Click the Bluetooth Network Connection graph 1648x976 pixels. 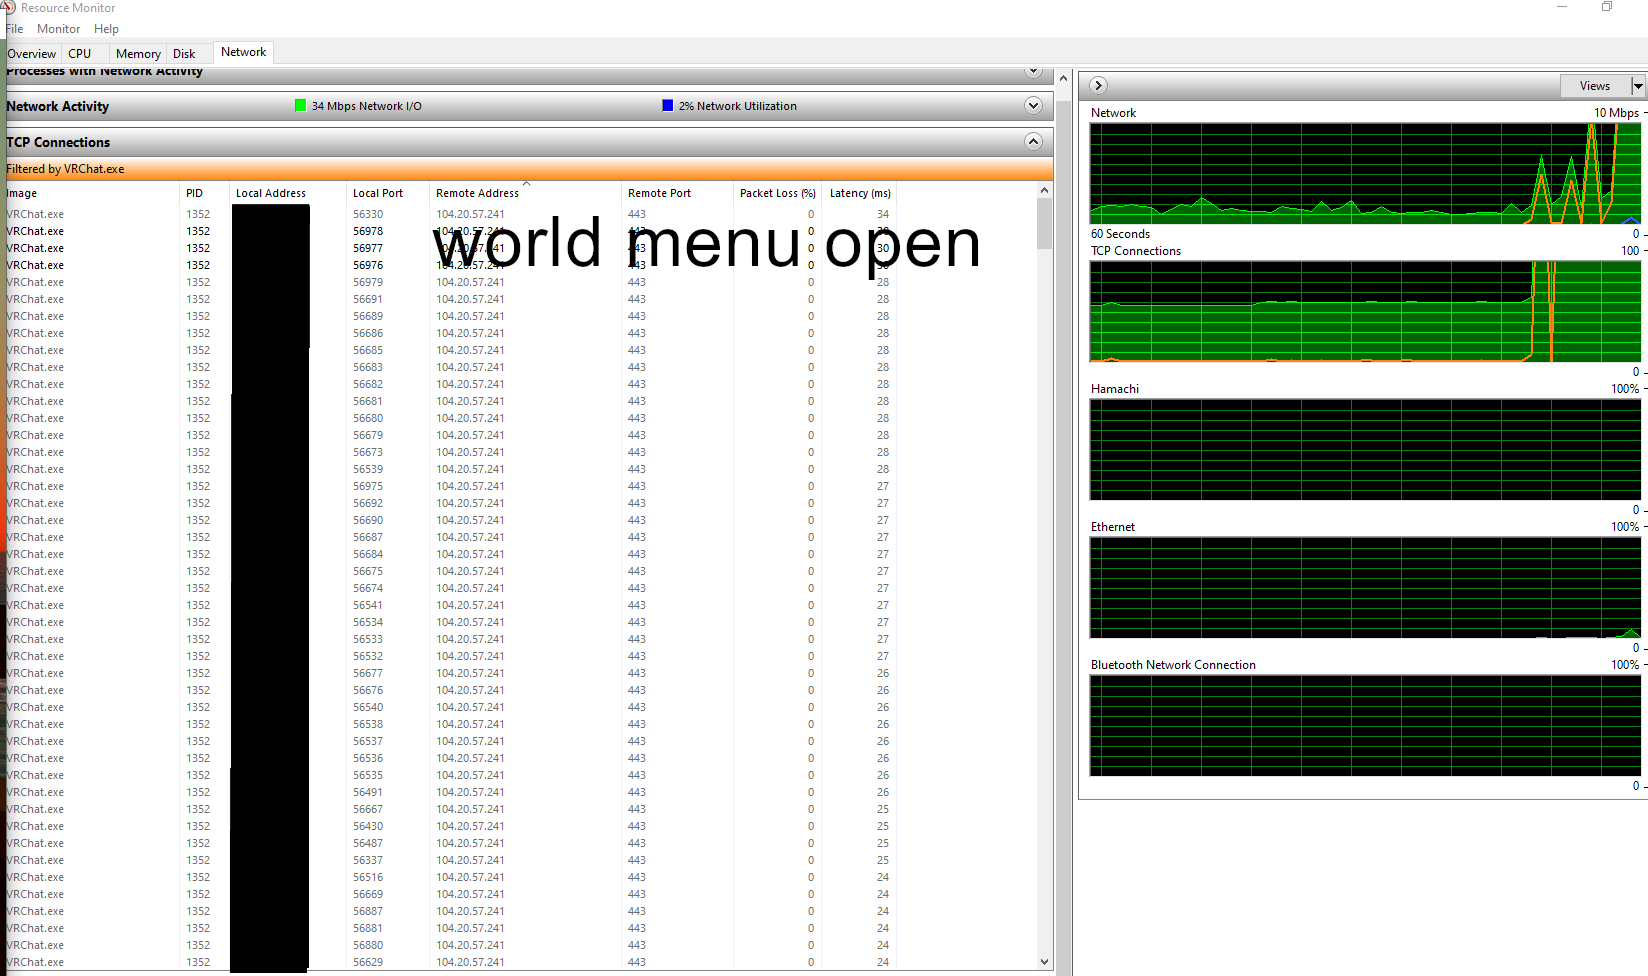[x=1365, y=725]
